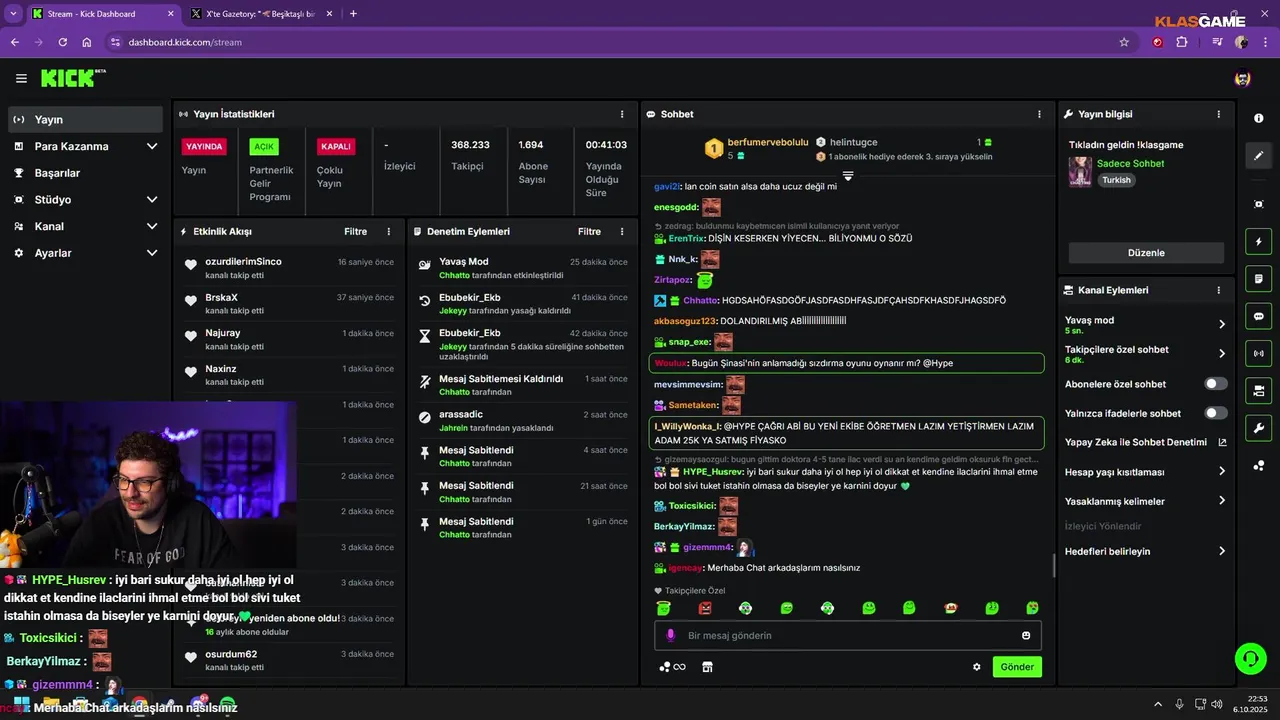Image resolution: width=1280 pixels, height=720 pixels.
Task: Select the pencil edit icon in the right rail
Action: [1258, 156]
